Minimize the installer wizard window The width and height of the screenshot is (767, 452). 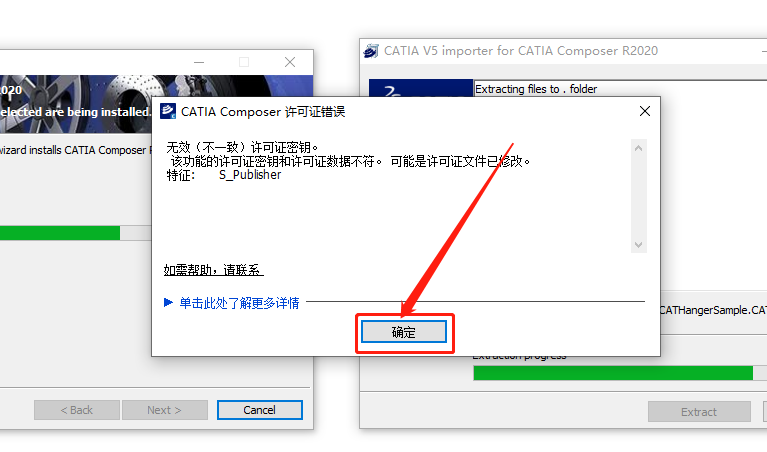199,62
